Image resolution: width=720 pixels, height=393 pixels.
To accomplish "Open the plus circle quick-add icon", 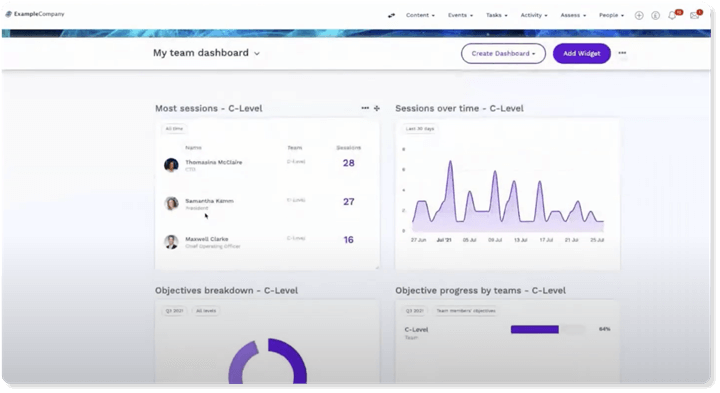I will point(639,16).
